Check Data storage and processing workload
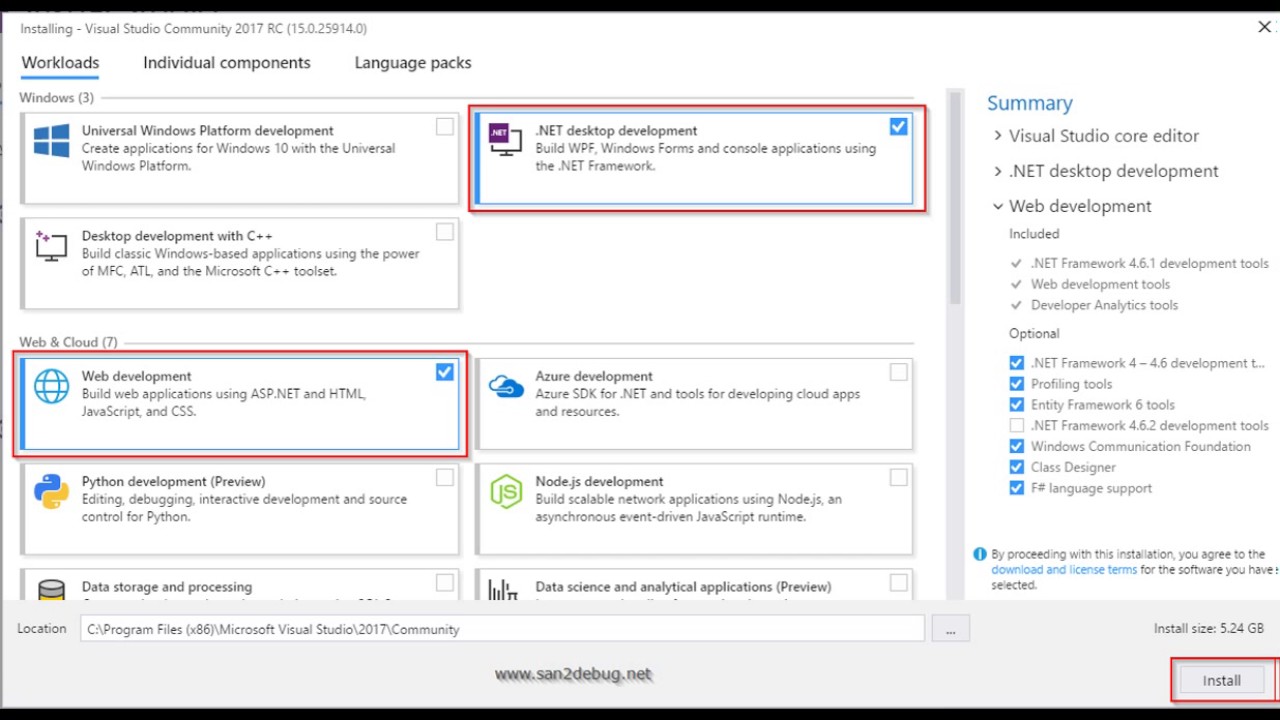The width and height of the screenshot is (1280, 720). click(x=444, y=583)
